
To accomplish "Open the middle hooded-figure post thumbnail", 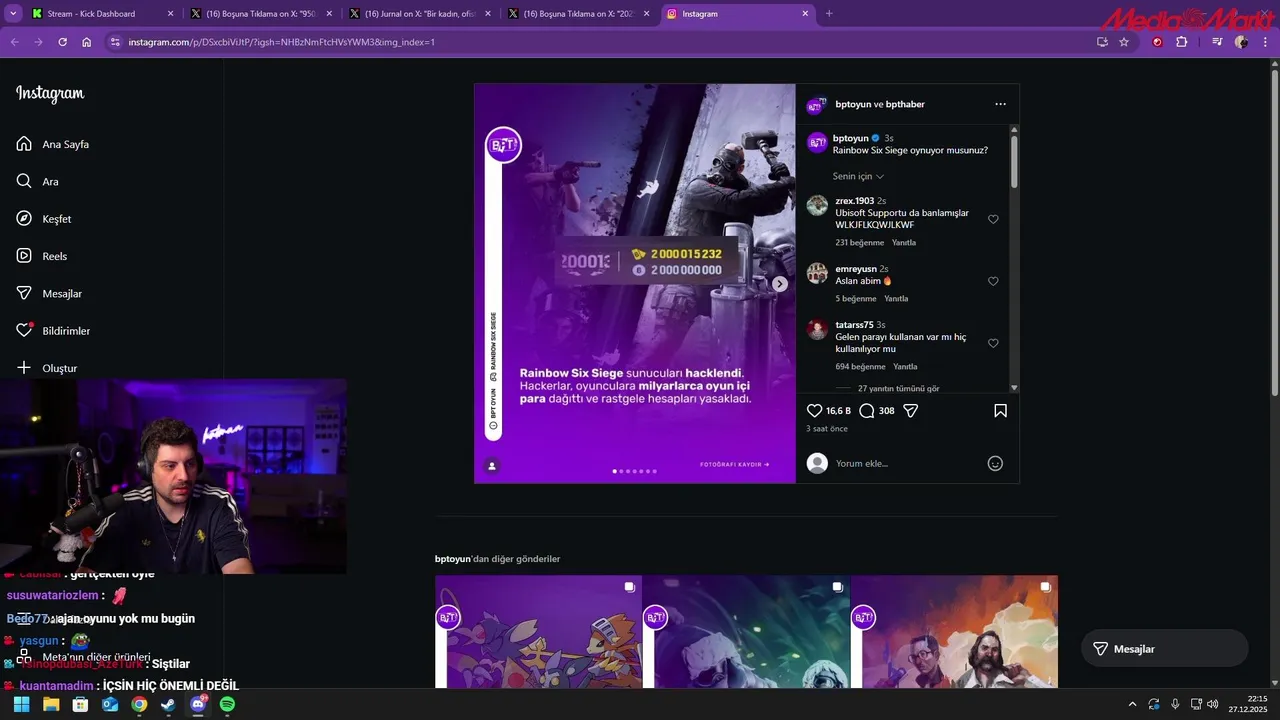I will click(746, 632).
